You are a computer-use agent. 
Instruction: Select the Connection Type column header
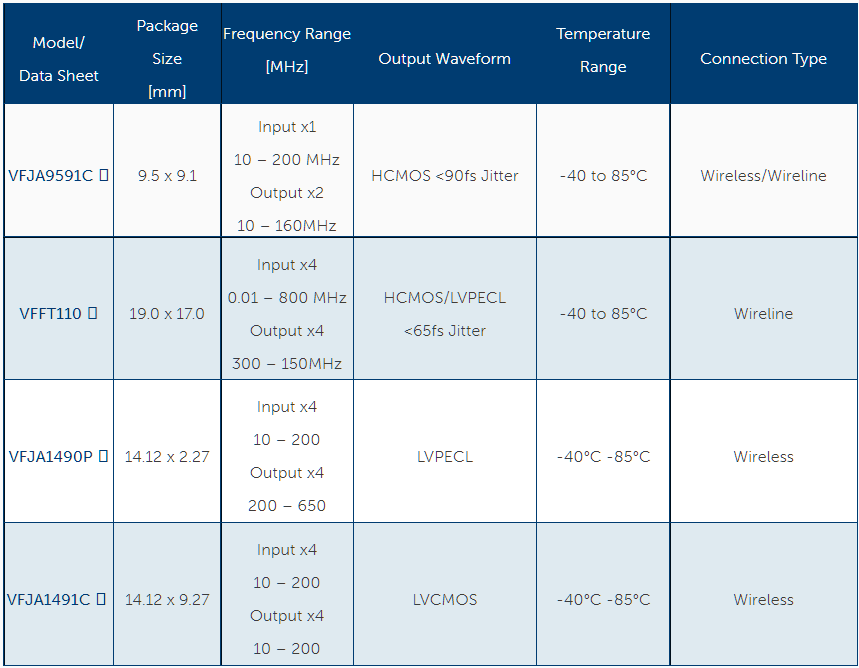click(763, 58)
